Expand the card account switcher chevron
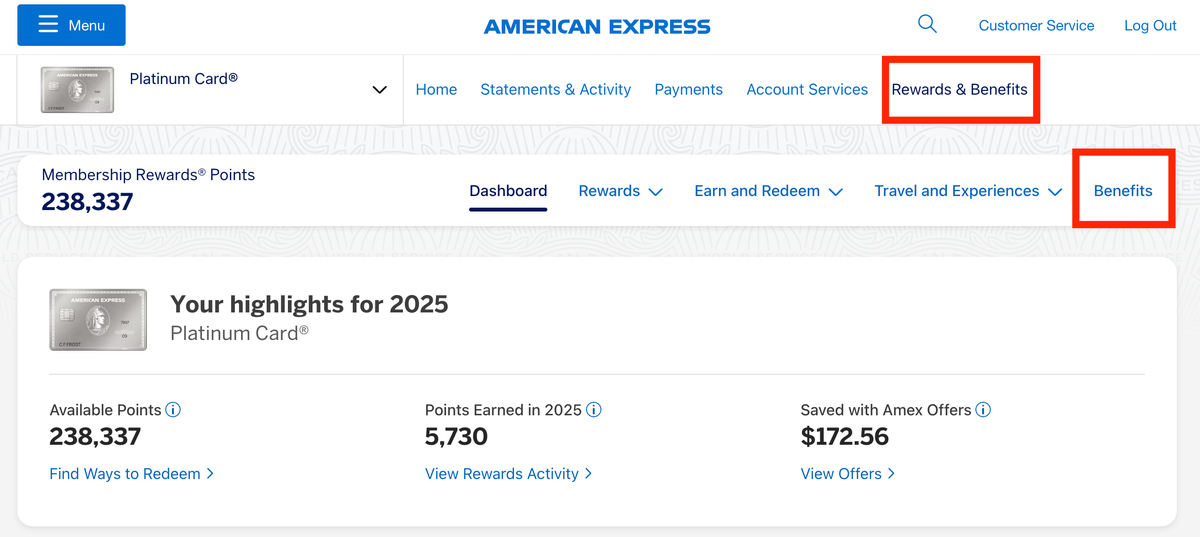The height and width of the screenshot is (537, 1200). click(x=379, y=90)
